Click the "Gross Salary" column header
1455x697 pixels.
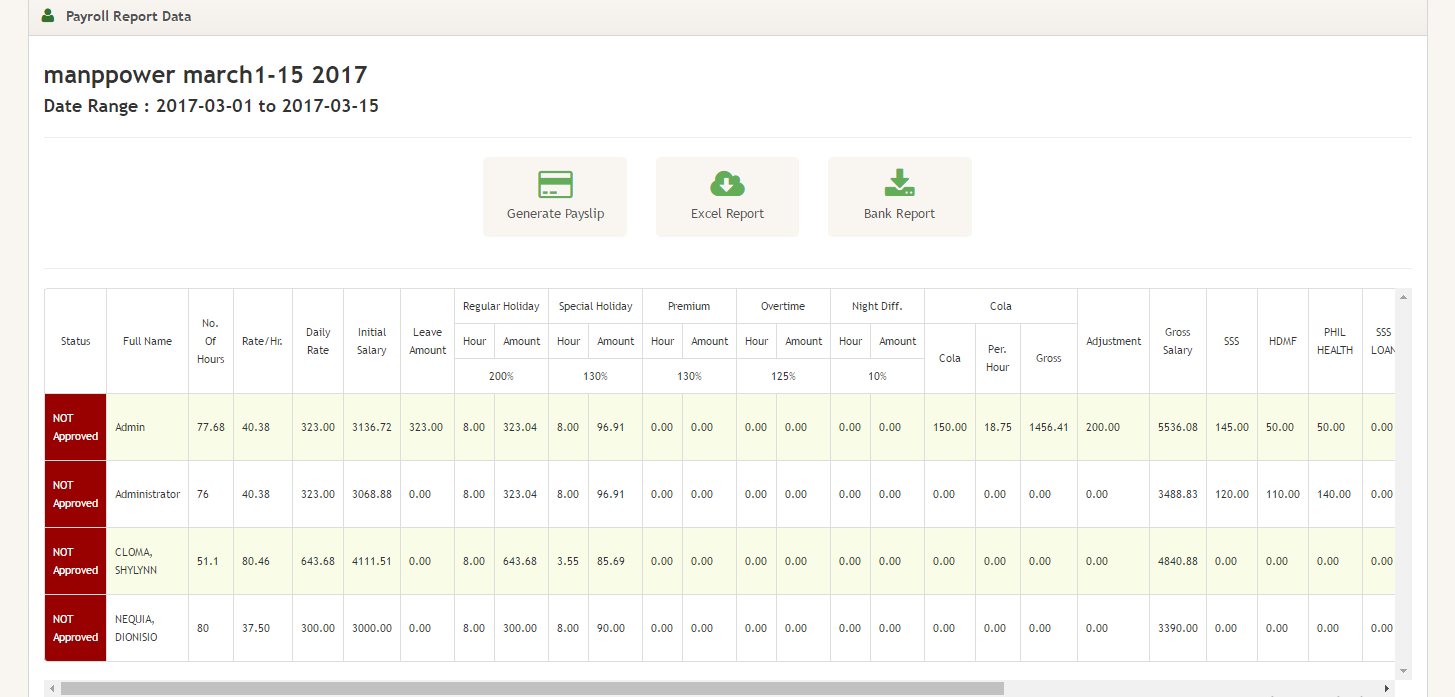pos(1178,341)
